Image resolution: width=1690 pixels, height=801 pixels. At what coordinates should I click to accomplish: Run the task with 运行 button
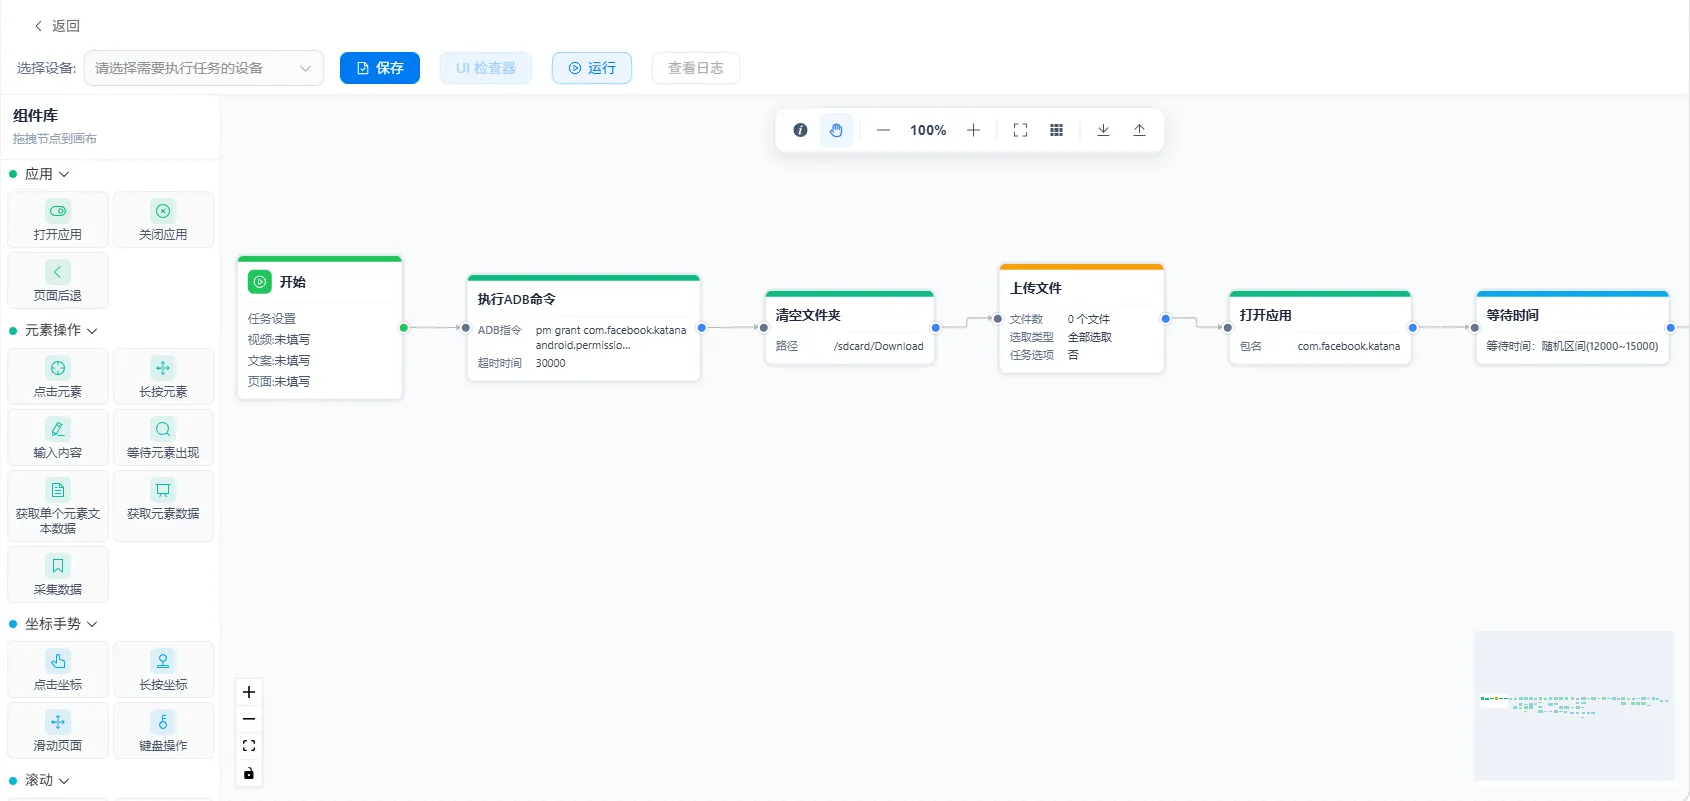[x=592, y=68]
